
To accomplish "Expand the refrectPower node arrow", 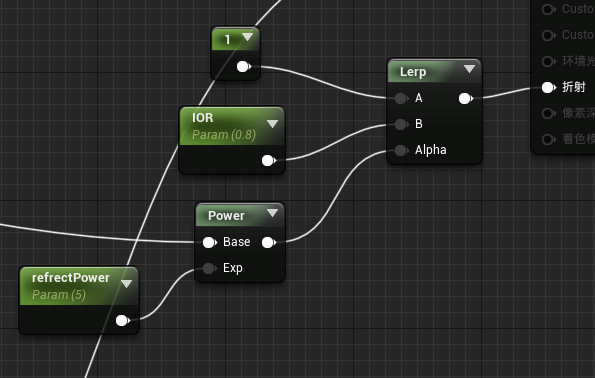I will [x=126, y=284].
